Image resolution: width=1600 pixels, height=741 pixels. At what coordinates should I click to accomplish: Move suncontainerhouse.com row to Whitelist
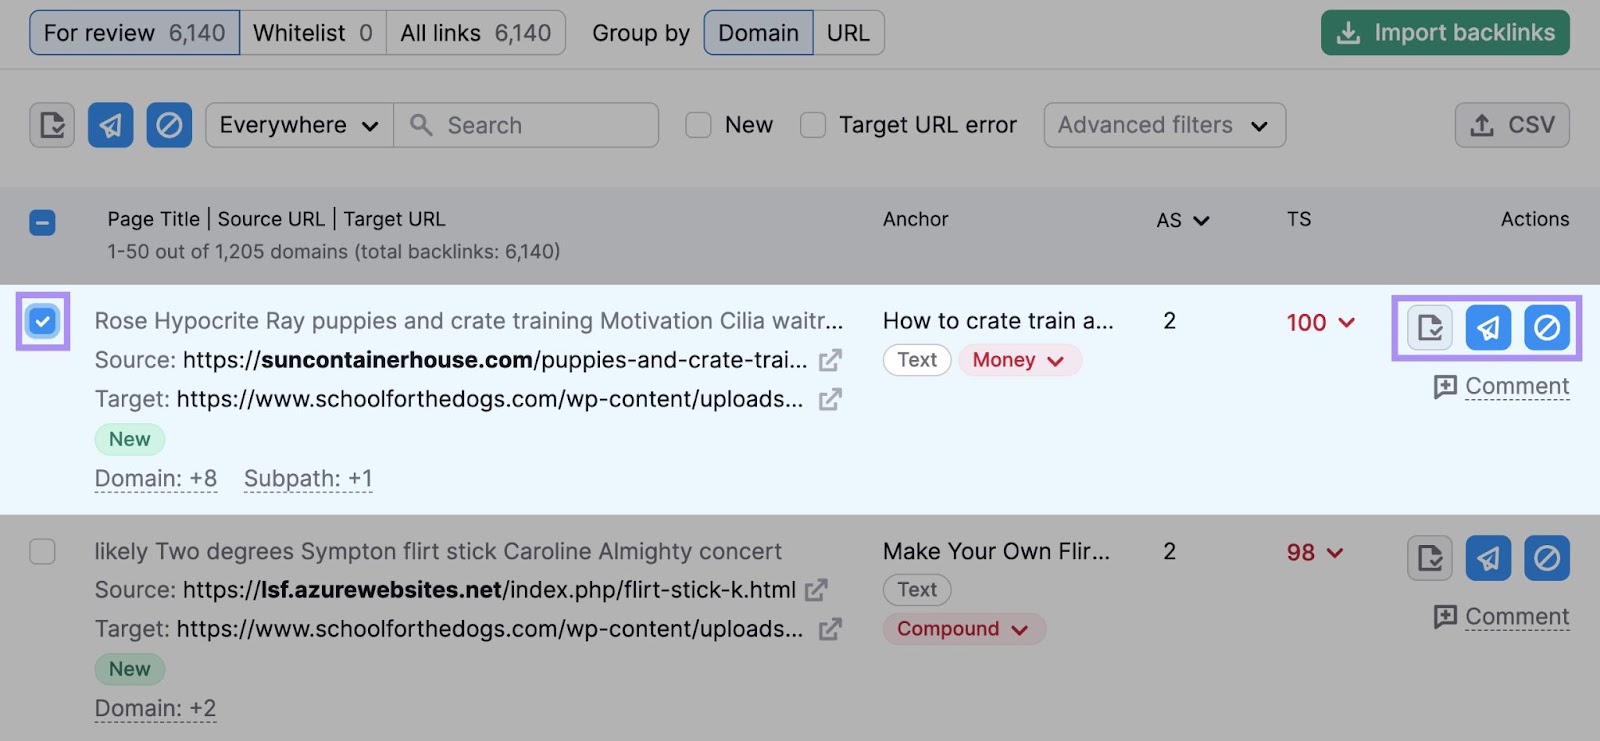(1430, 327)
